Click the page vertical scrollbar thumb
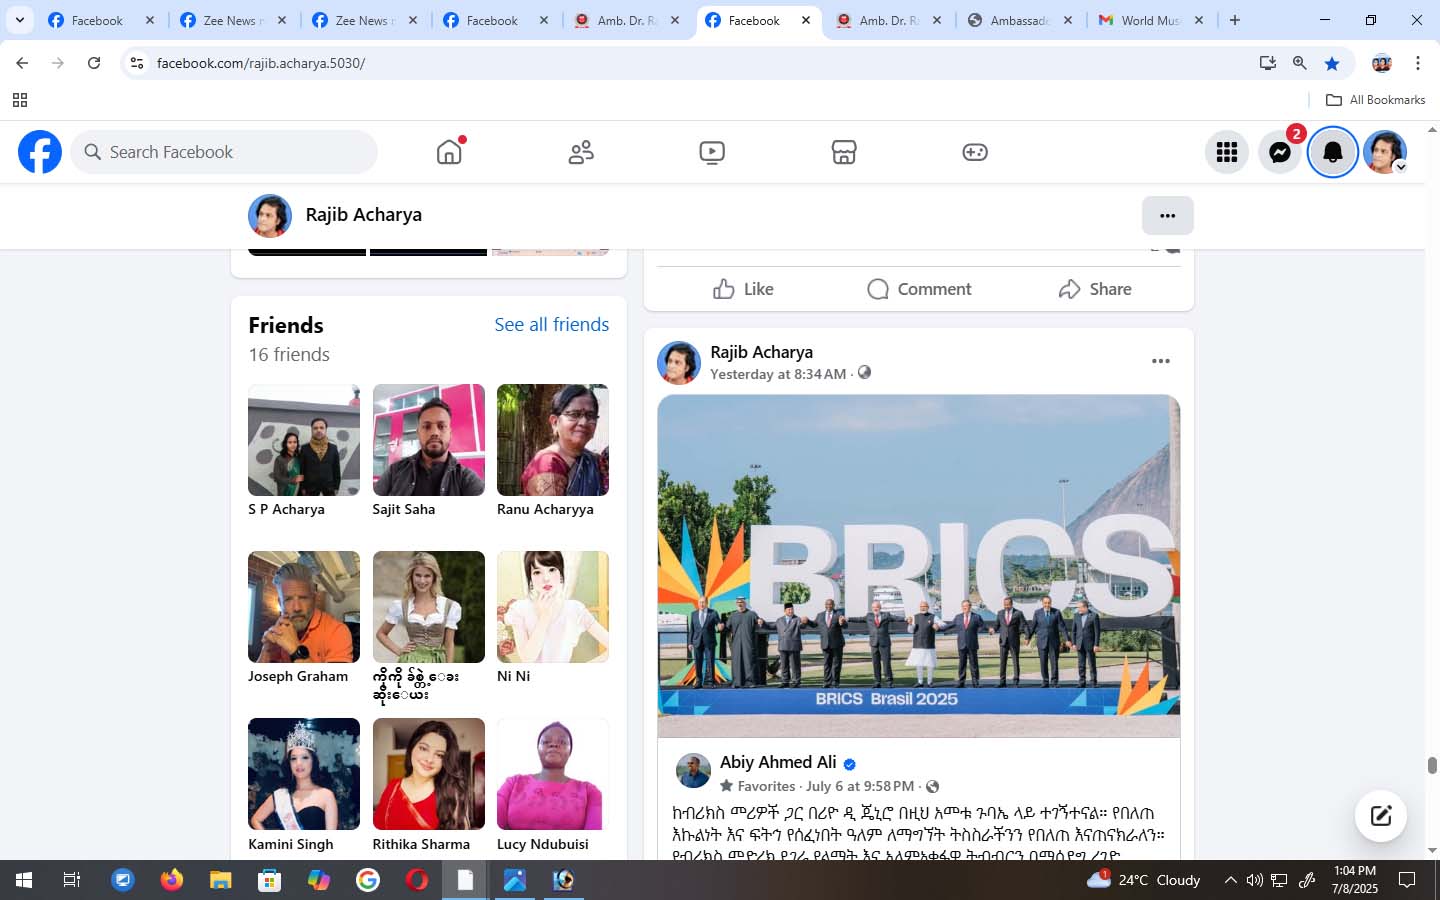The width and height of the screenshot is (1440, 900). 1432,765
